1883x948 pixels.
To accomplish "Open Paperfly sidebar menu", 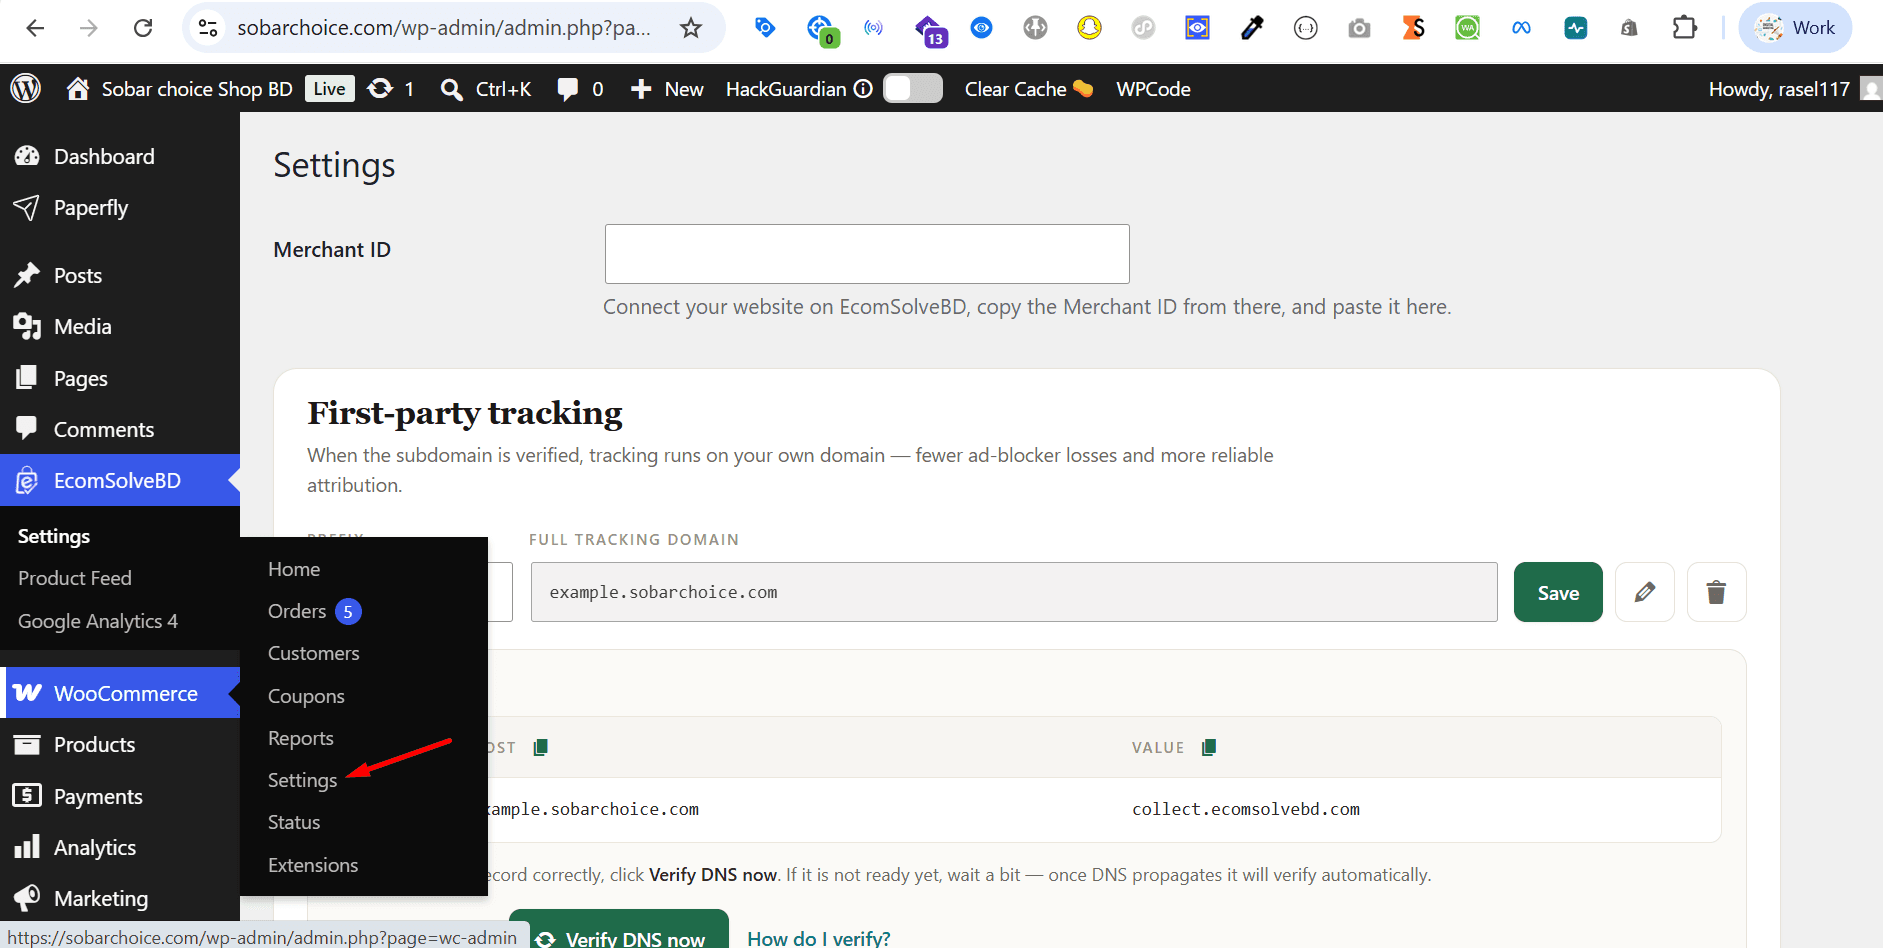I will [x=120, y=208].
